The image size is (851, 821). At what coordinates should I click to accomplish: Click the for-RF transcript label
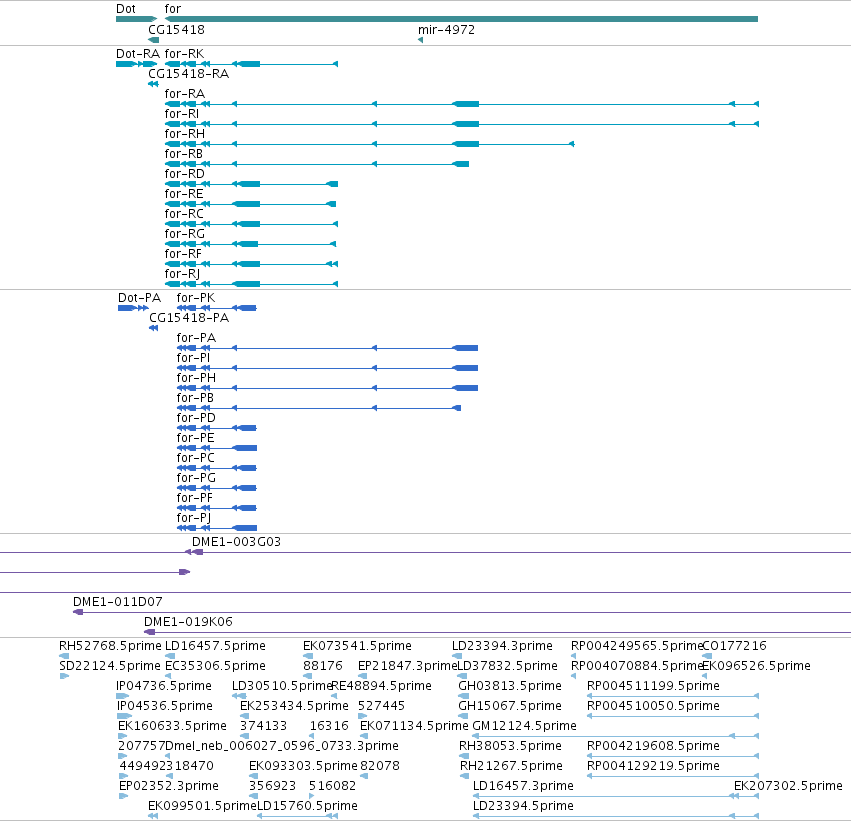pos(183,254)
